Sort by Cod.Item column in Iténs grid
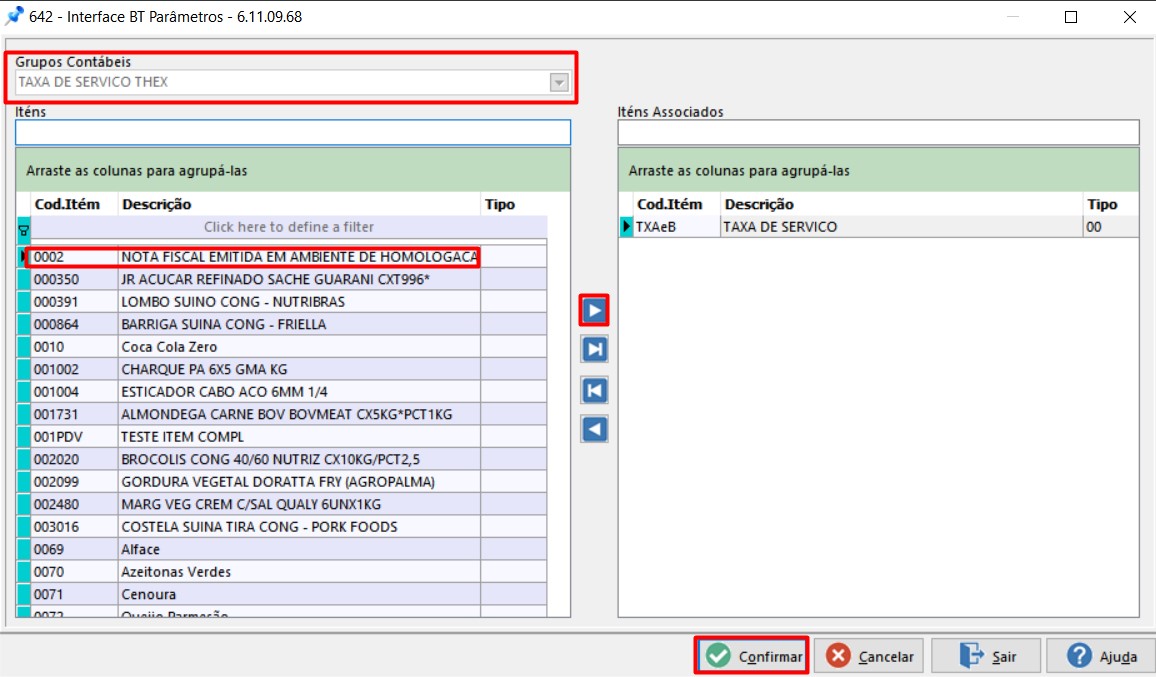1156x677 pixels. click(x=74, y=204)
